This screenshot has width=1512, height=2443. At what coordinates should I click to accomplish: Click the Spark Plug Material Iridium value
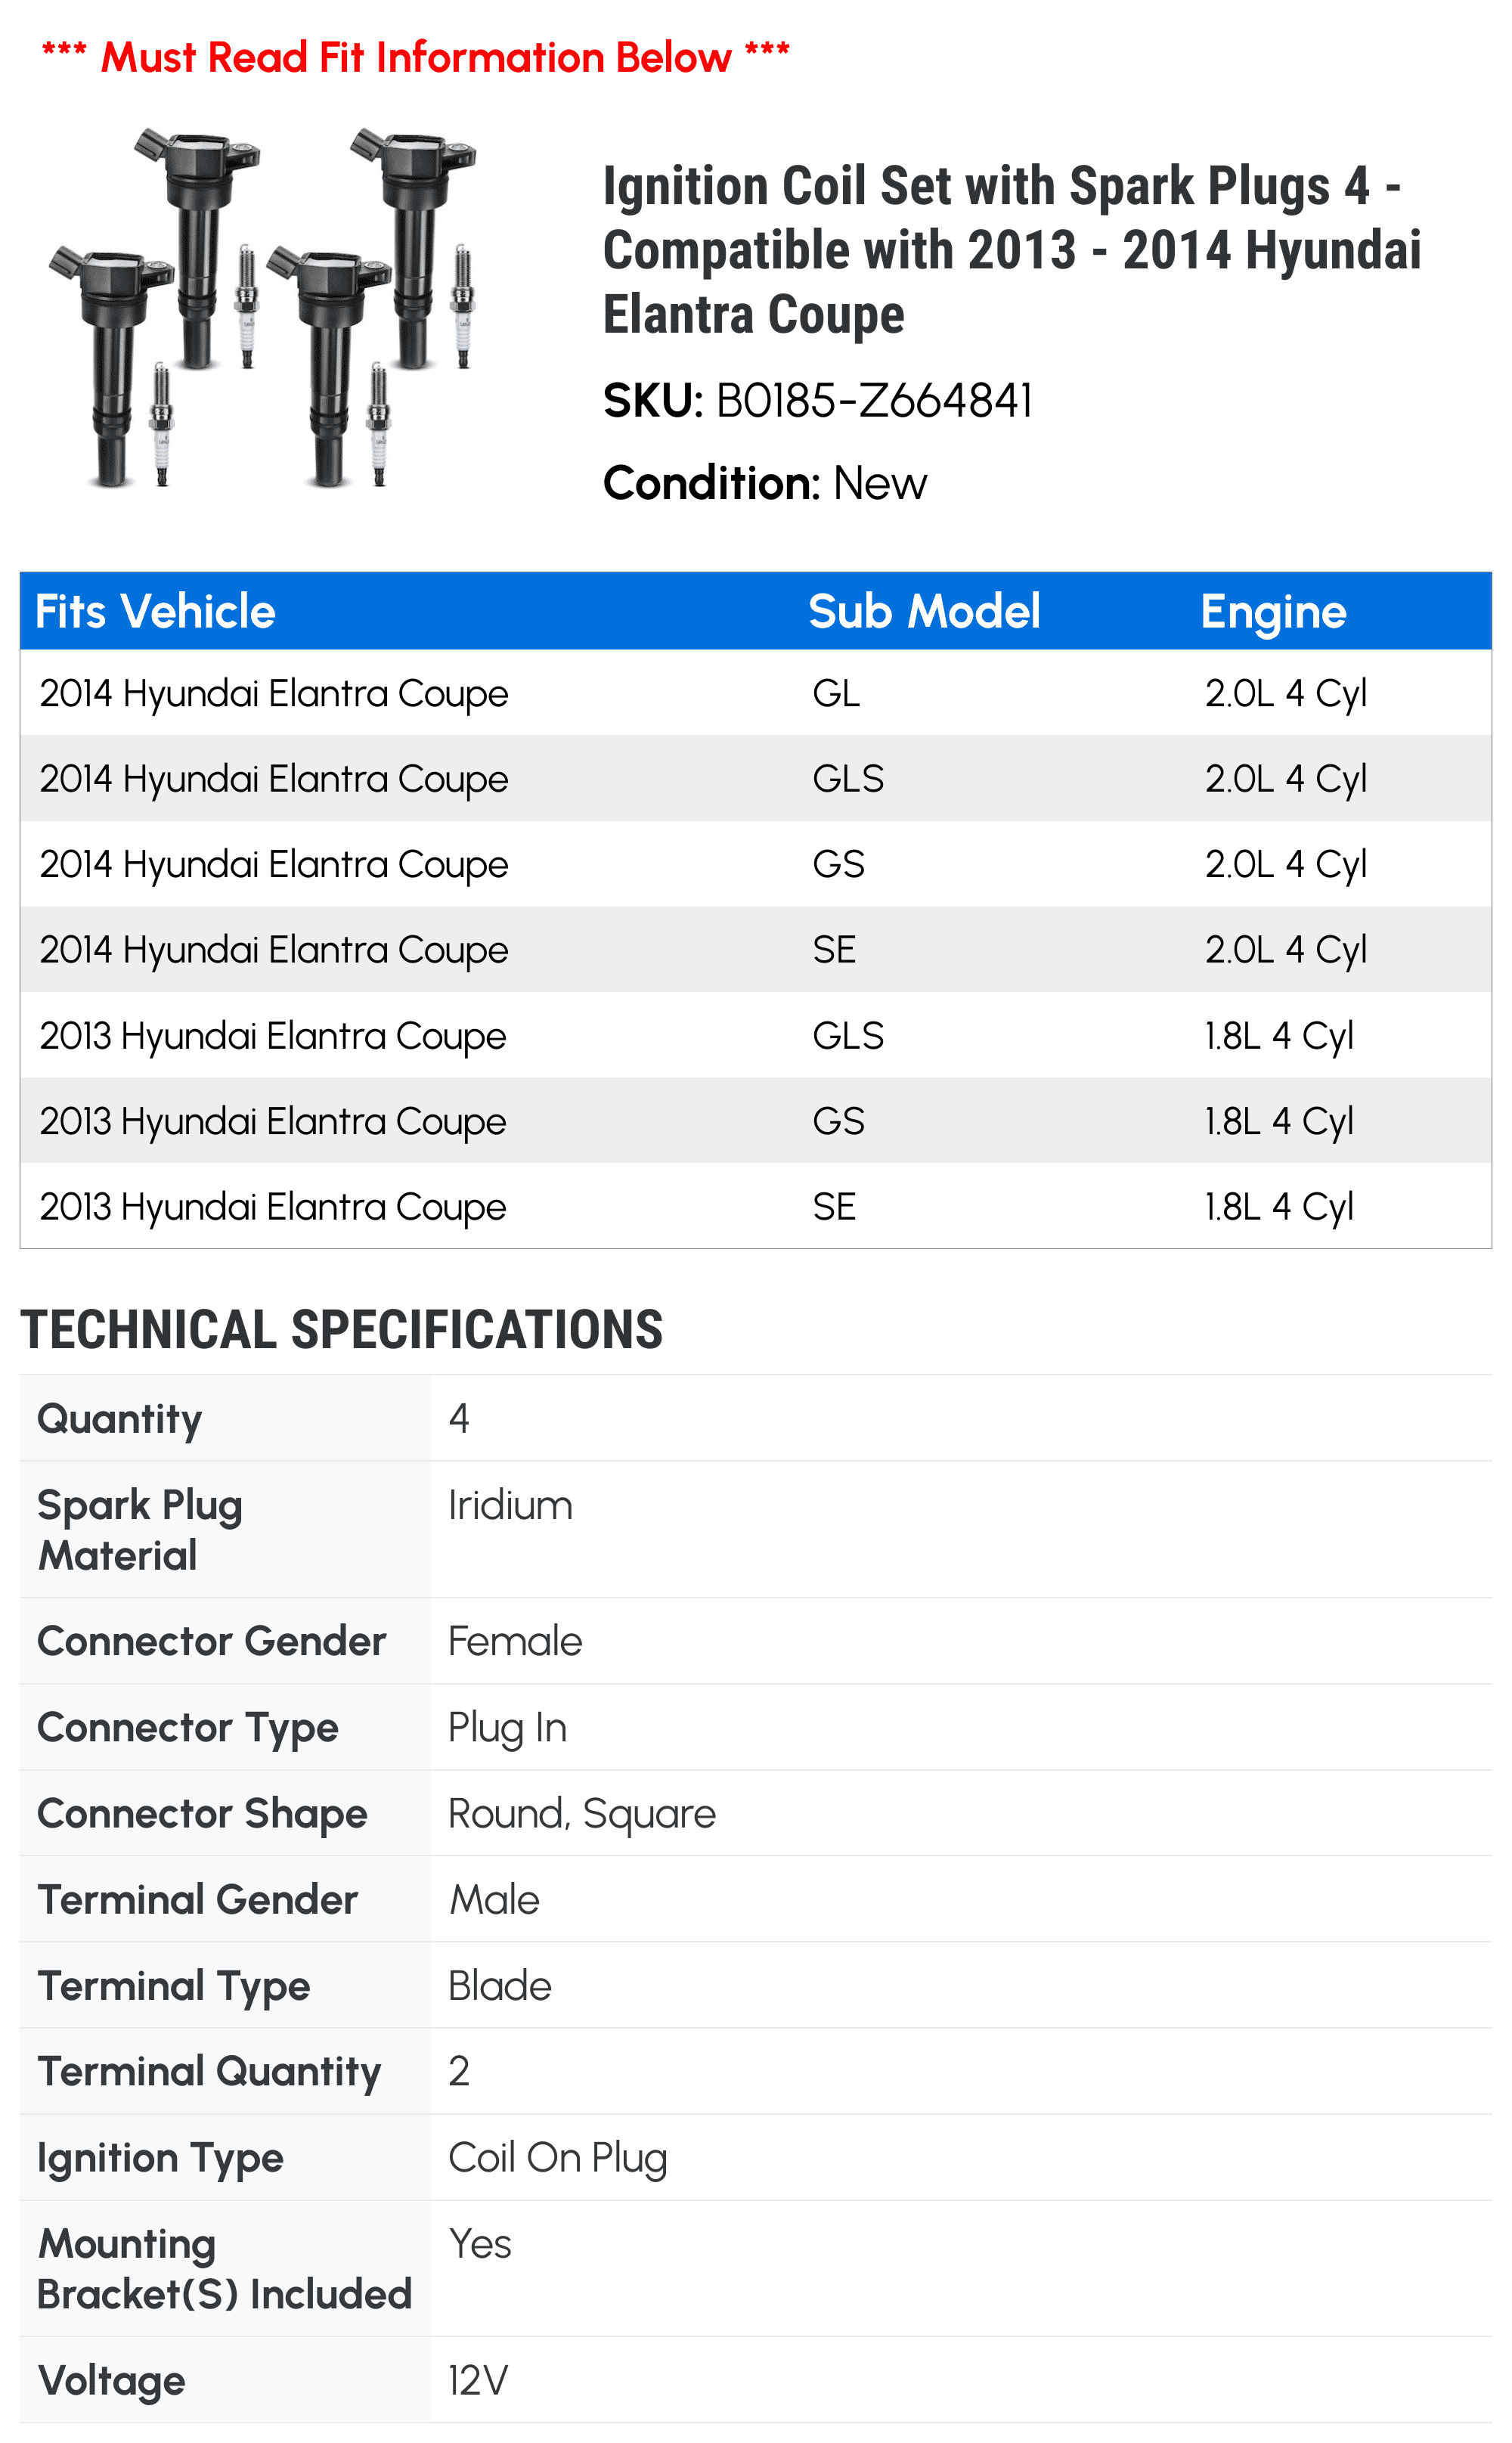point(510,1505)
